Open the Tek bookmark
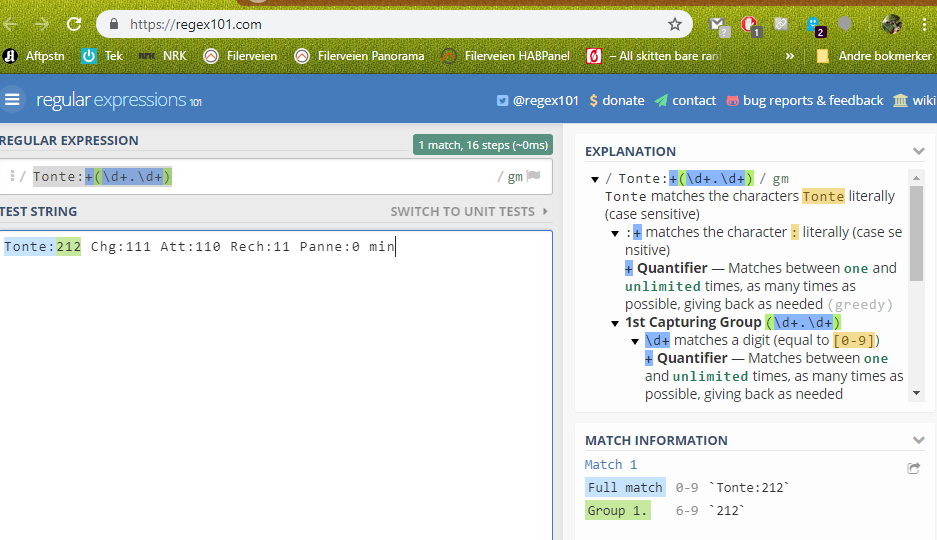 coord(102,56)
